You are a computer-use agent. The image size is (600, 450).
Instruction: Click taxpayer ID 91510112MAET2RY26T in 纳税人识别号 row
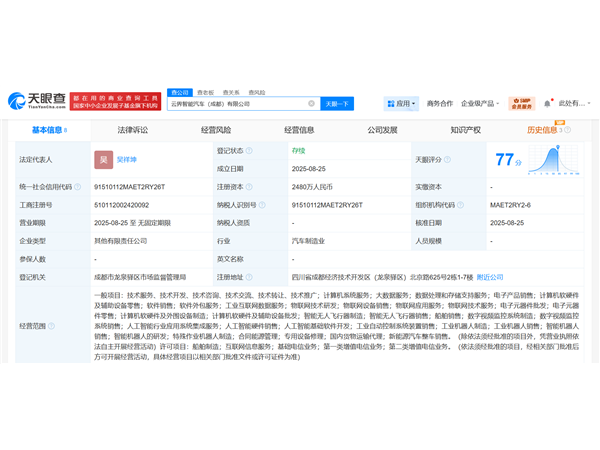(x=327, y=205)
